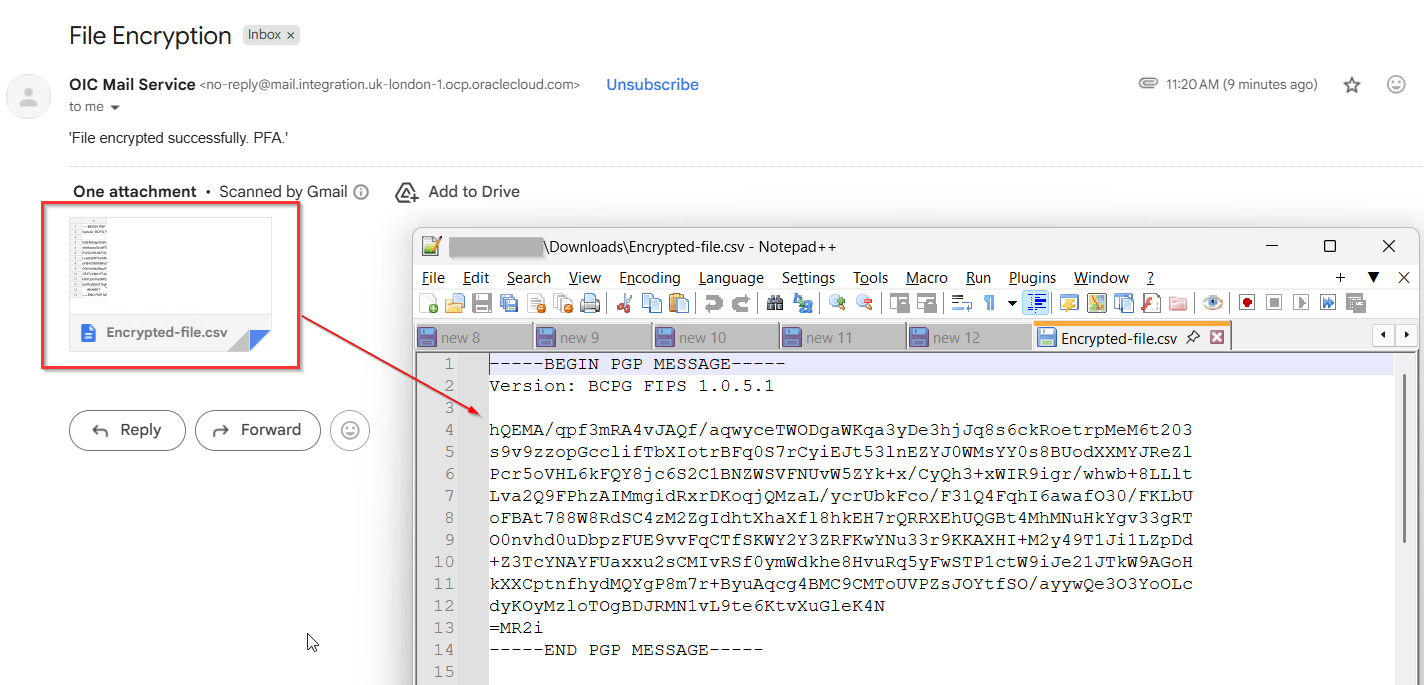Open the Encrypted-file.csv attachment thumbnail
This screenshot has width=1424, height=685.
pos(170,285)
